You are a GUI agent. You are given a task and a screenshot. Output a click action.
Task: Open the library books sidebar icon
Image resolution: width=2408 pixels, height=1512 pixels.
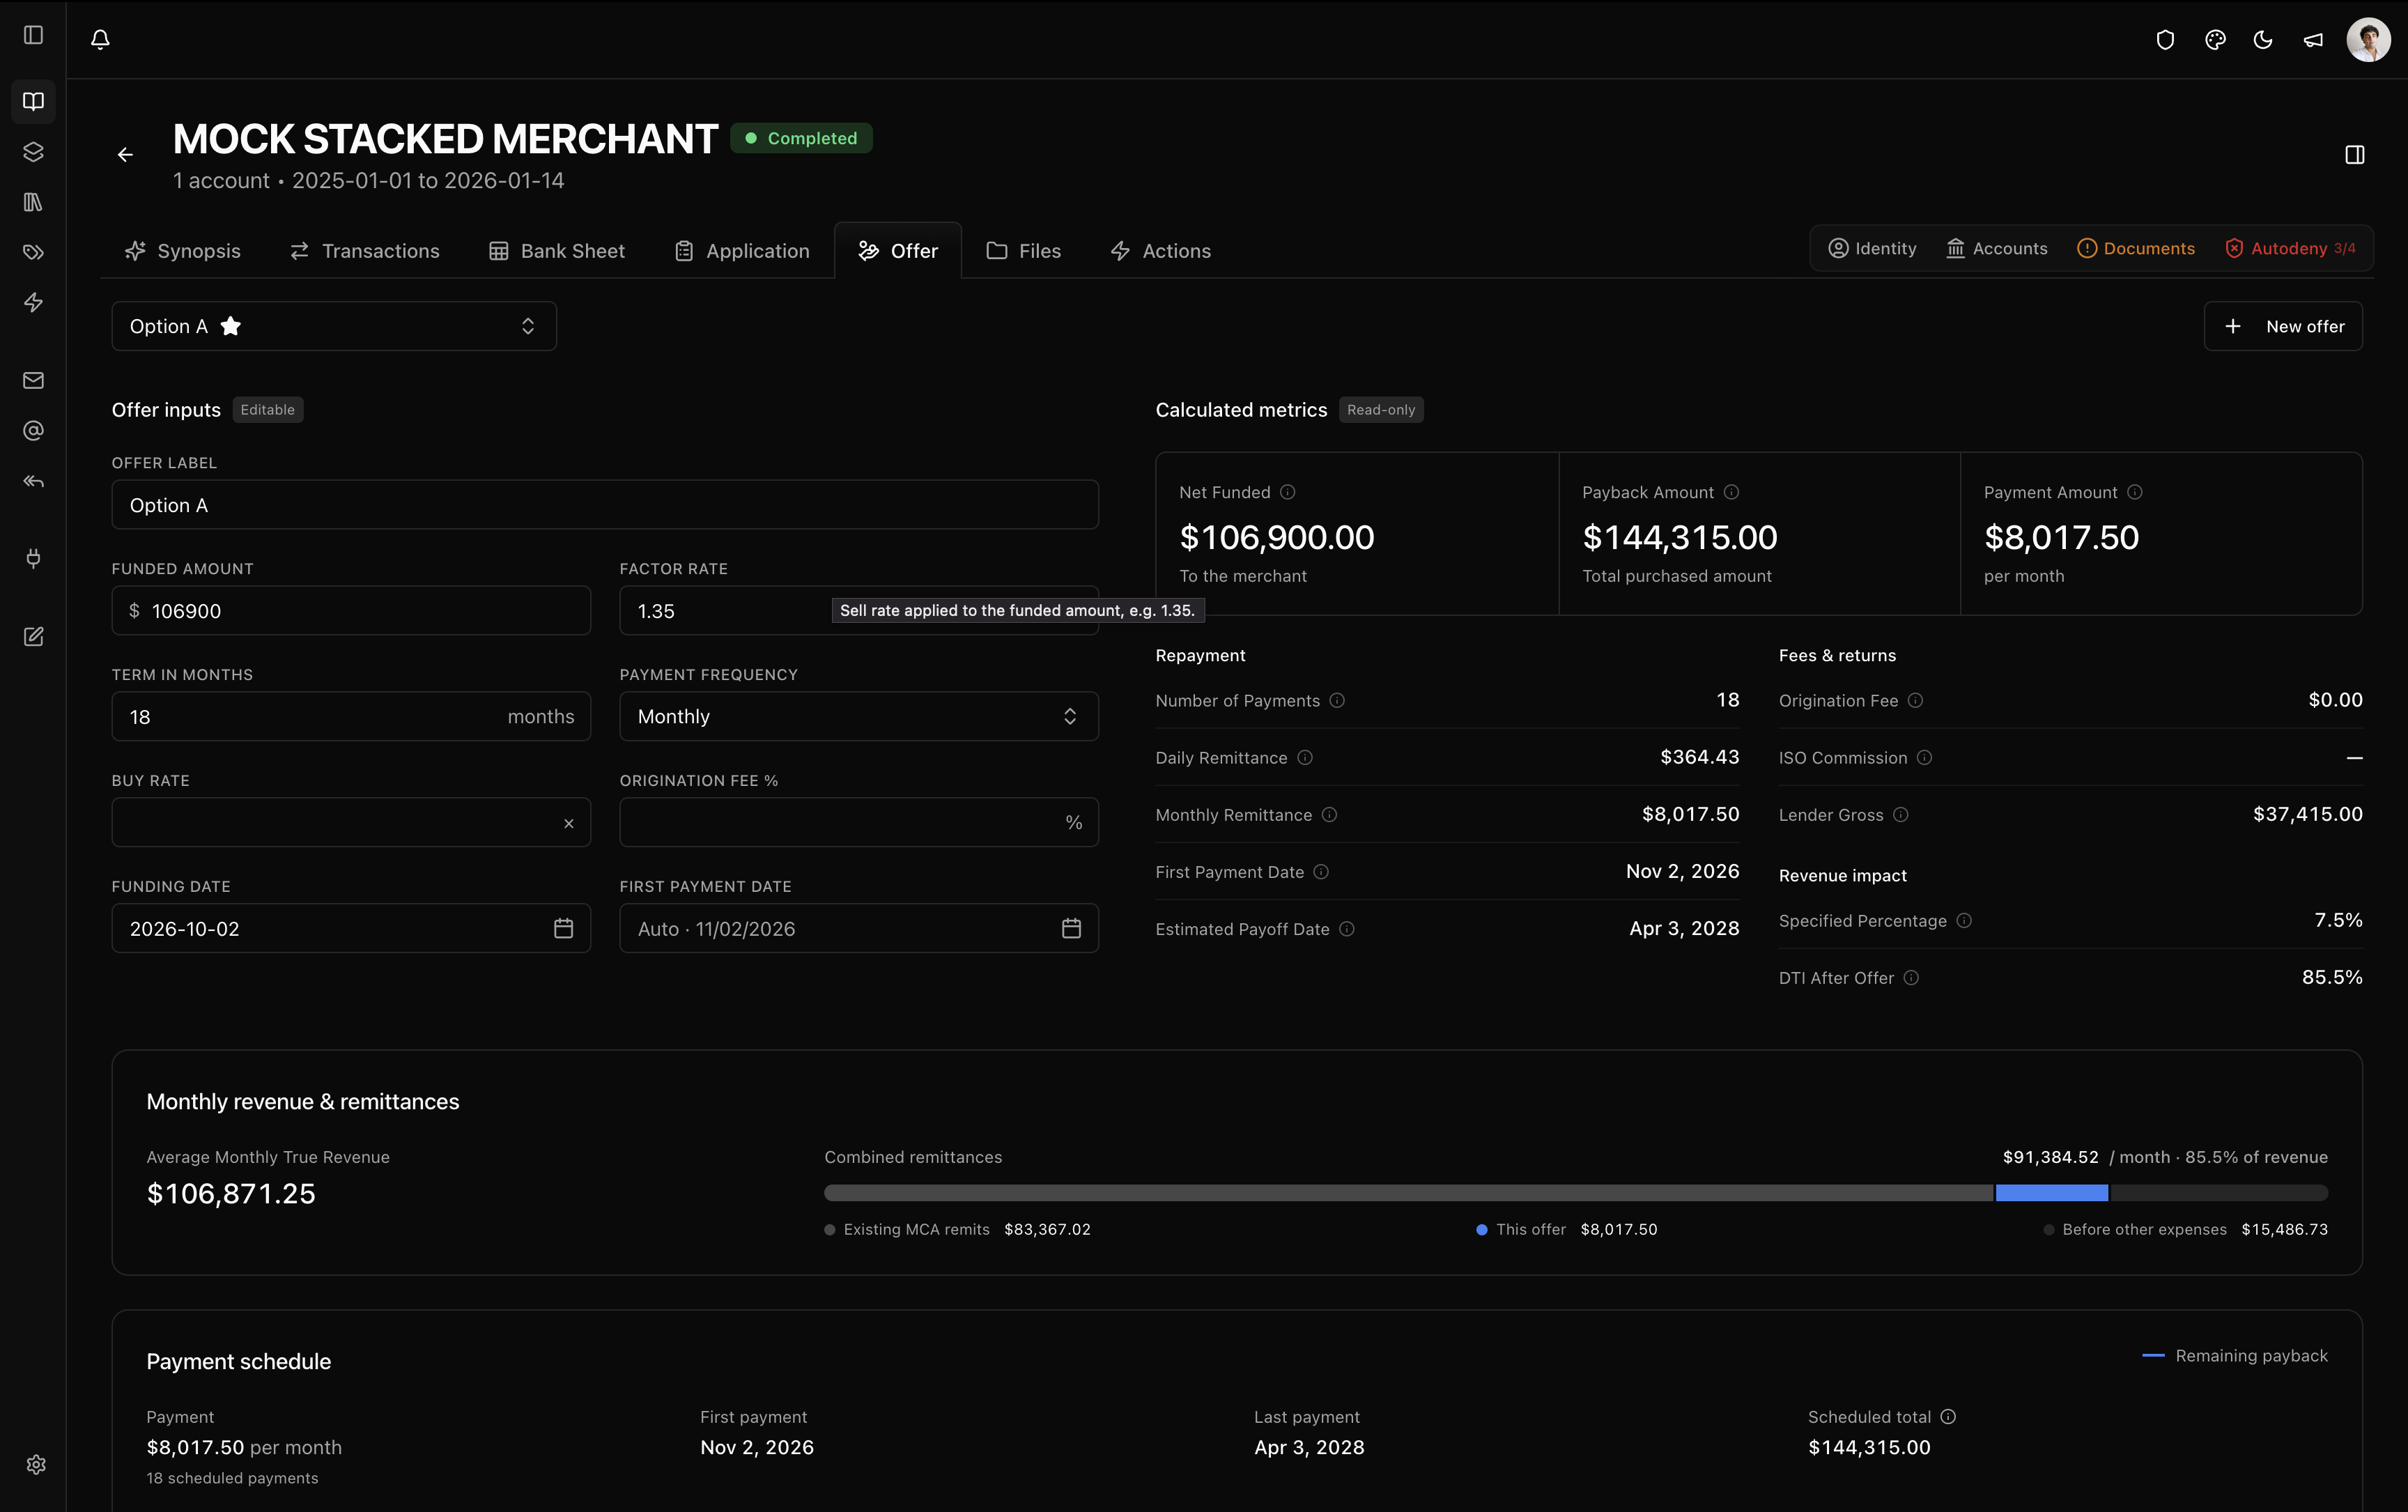(33, 202)
